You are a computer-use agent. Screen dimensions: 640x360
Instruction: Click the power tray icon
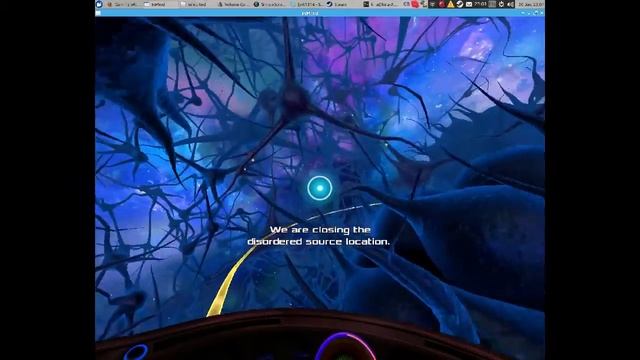502,4
